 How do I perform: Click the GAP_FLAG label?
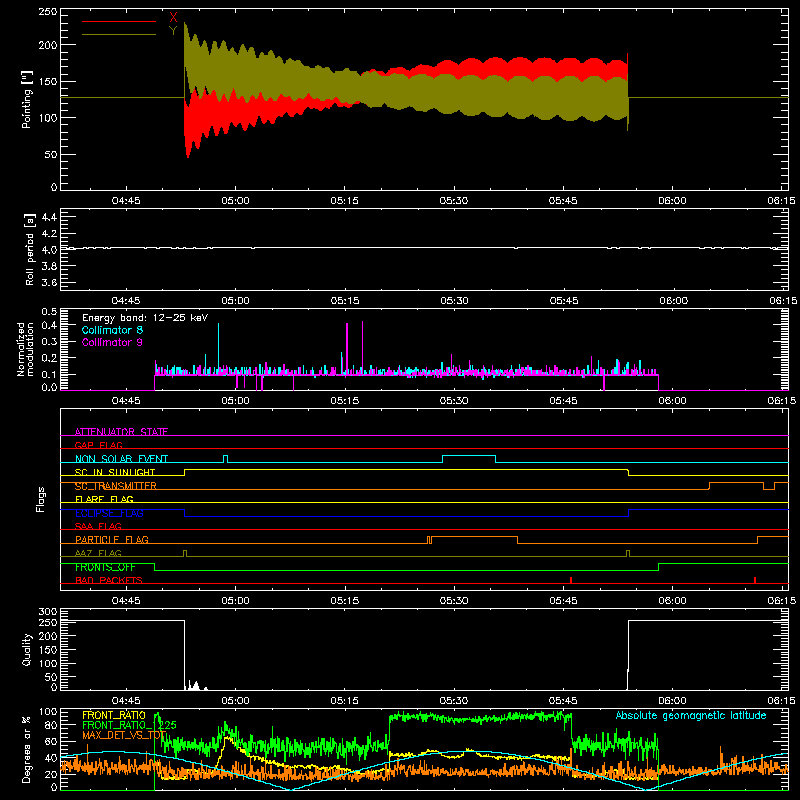(x=98, y=445)
